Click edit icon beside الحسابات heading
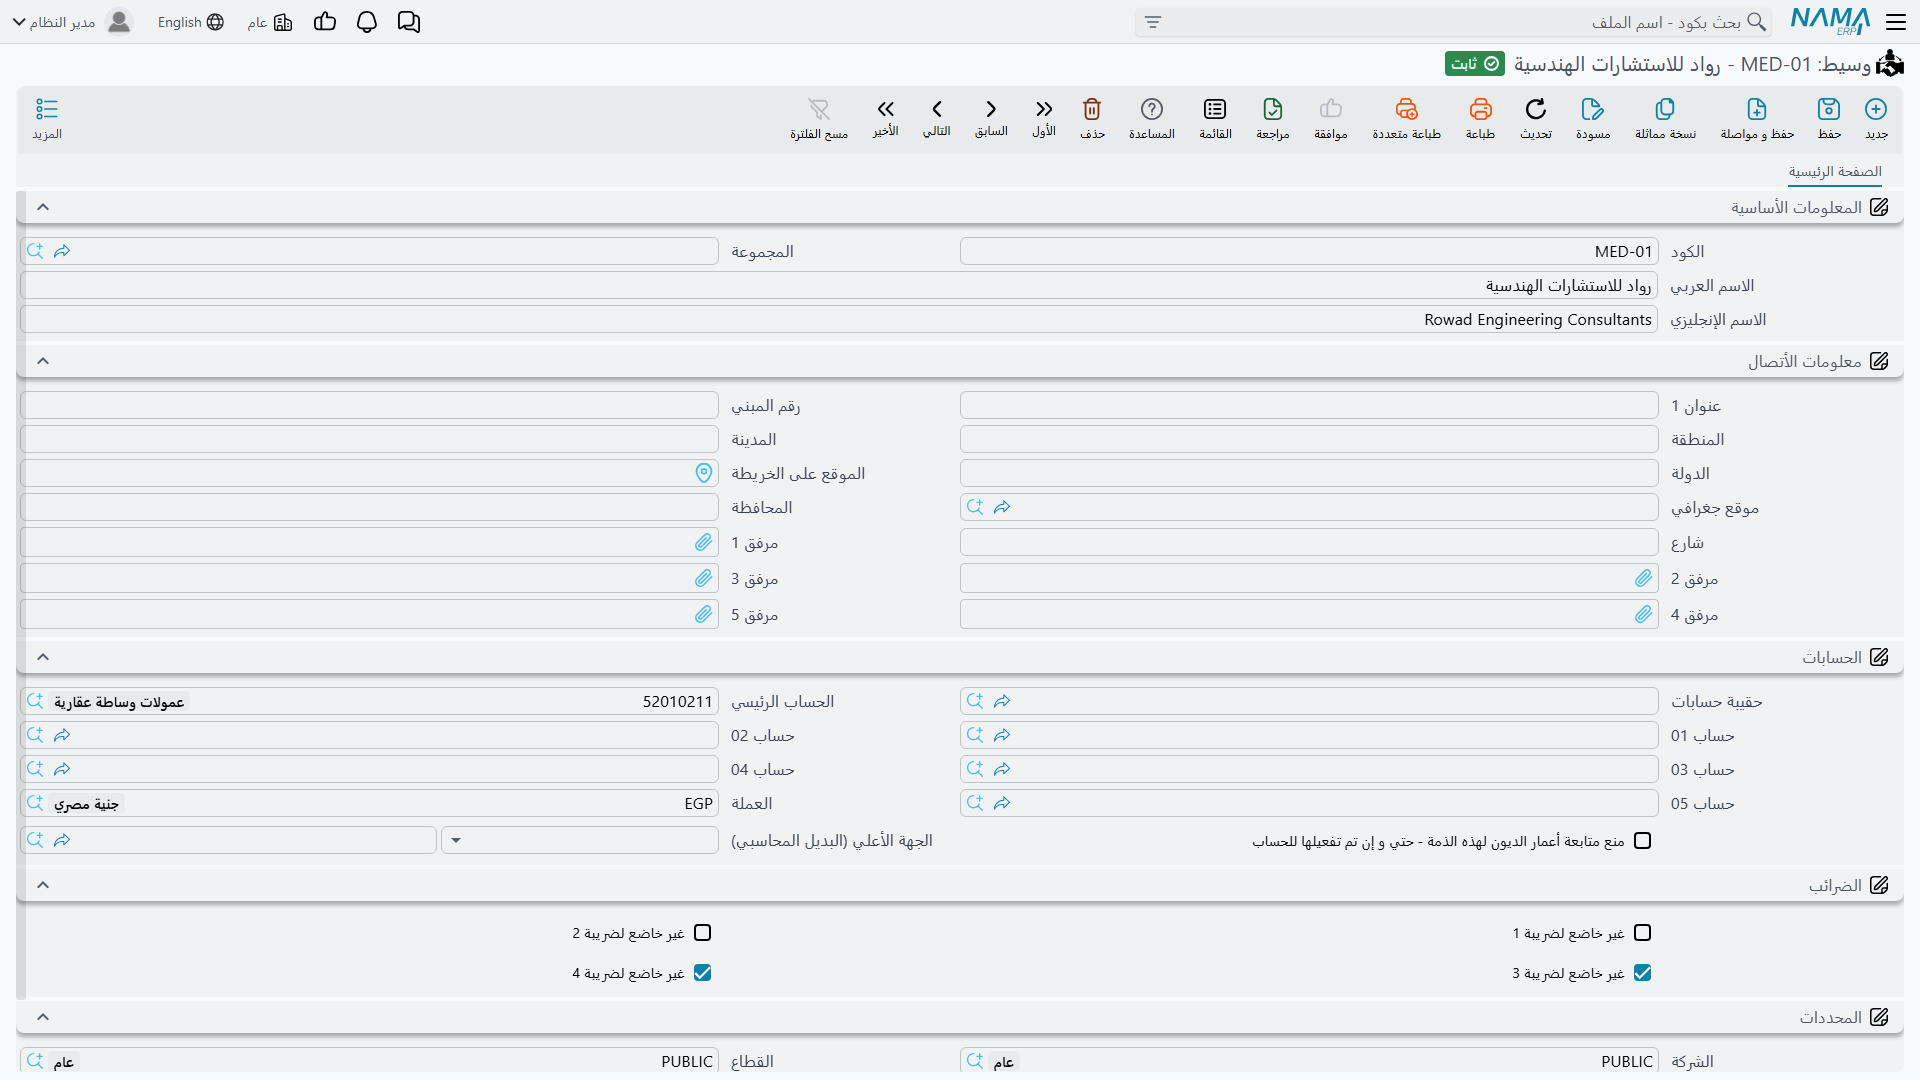Screen dimensions: 1920x1080 pyautogui.click(x=1879, y=657)
